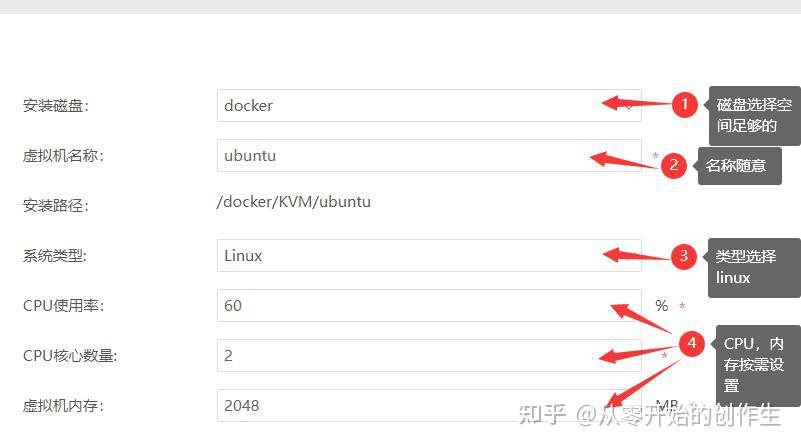Click the CPU核心数量 field label
The width and height of the screenshot is (801, 448).
(x=70, y=356)
